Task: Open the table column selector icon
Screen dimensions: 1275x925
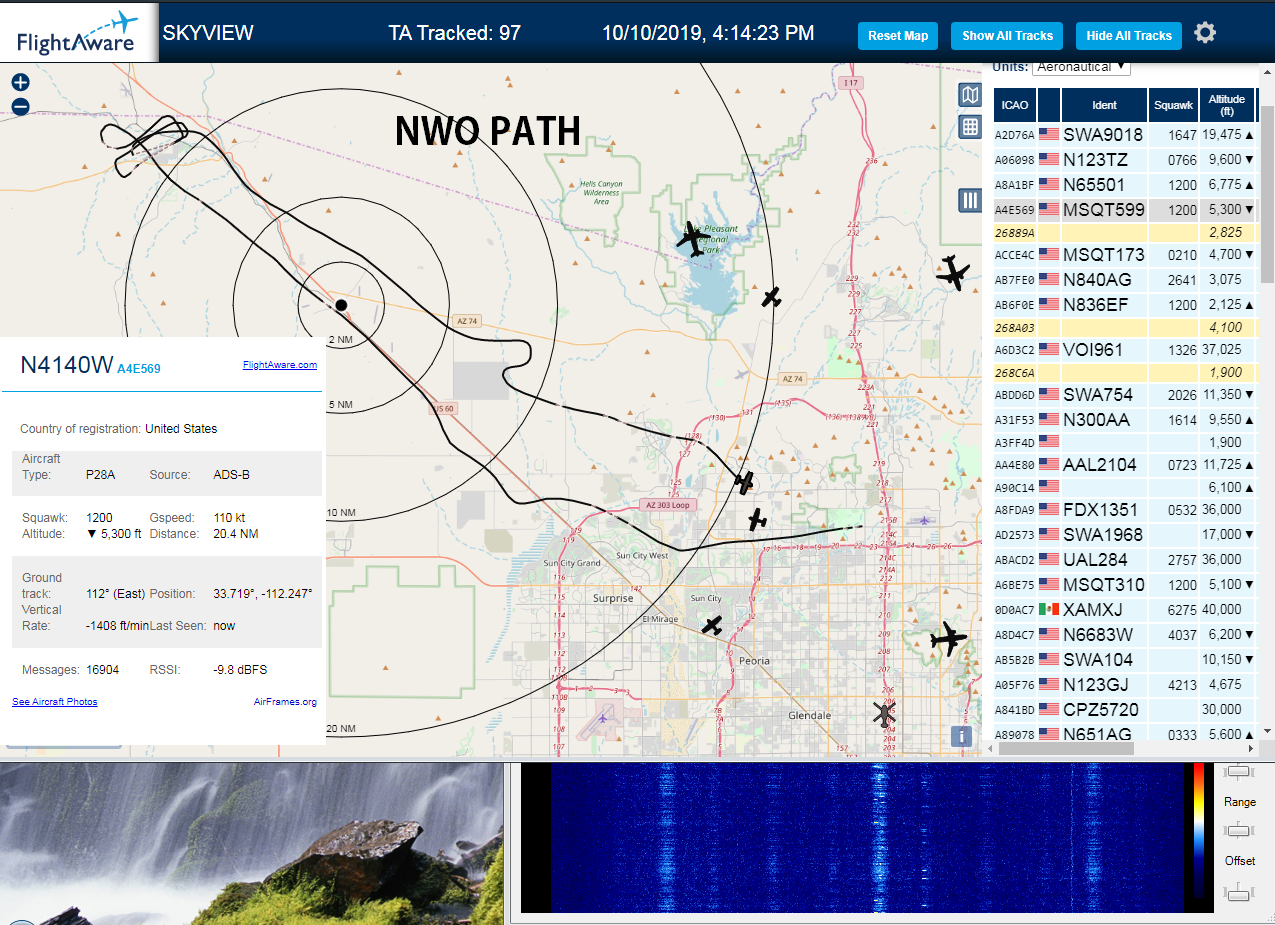Action: [969, 200]
